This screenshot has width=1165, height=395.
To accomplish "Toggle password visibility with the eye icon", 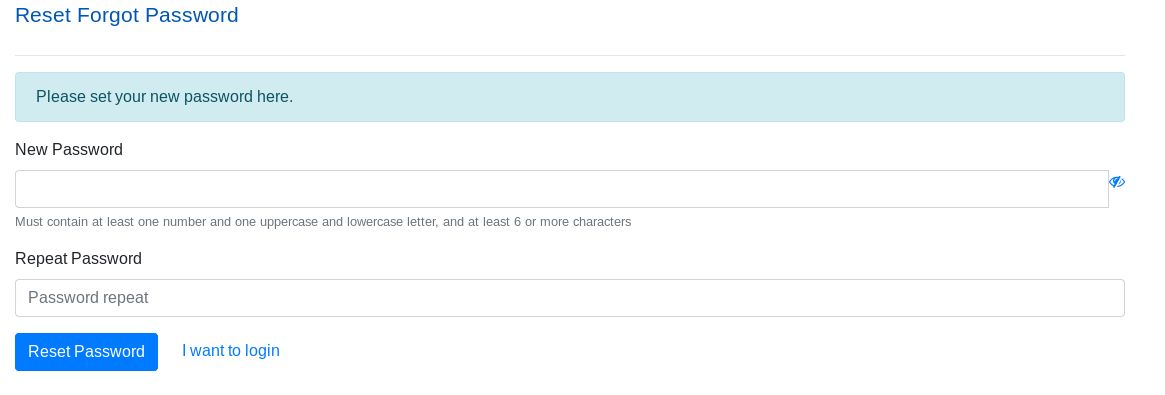I will tap(1116, 182).
